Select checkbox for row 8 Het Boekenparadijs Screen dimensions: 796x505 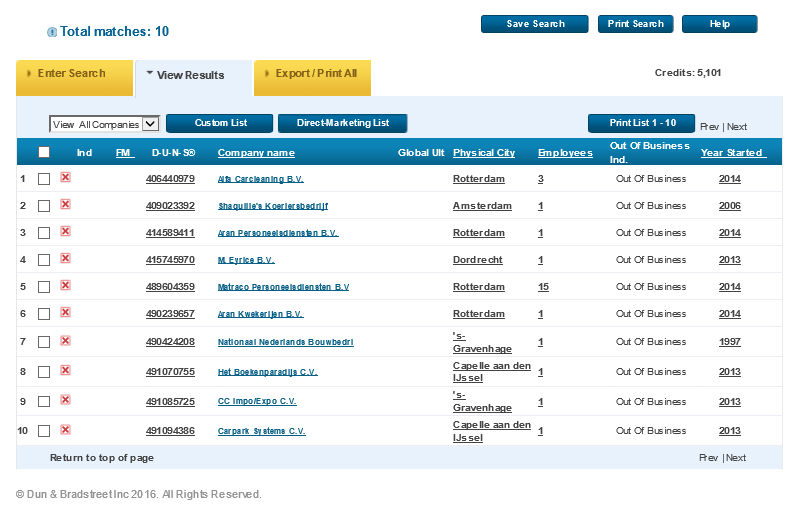coord(44,372)
